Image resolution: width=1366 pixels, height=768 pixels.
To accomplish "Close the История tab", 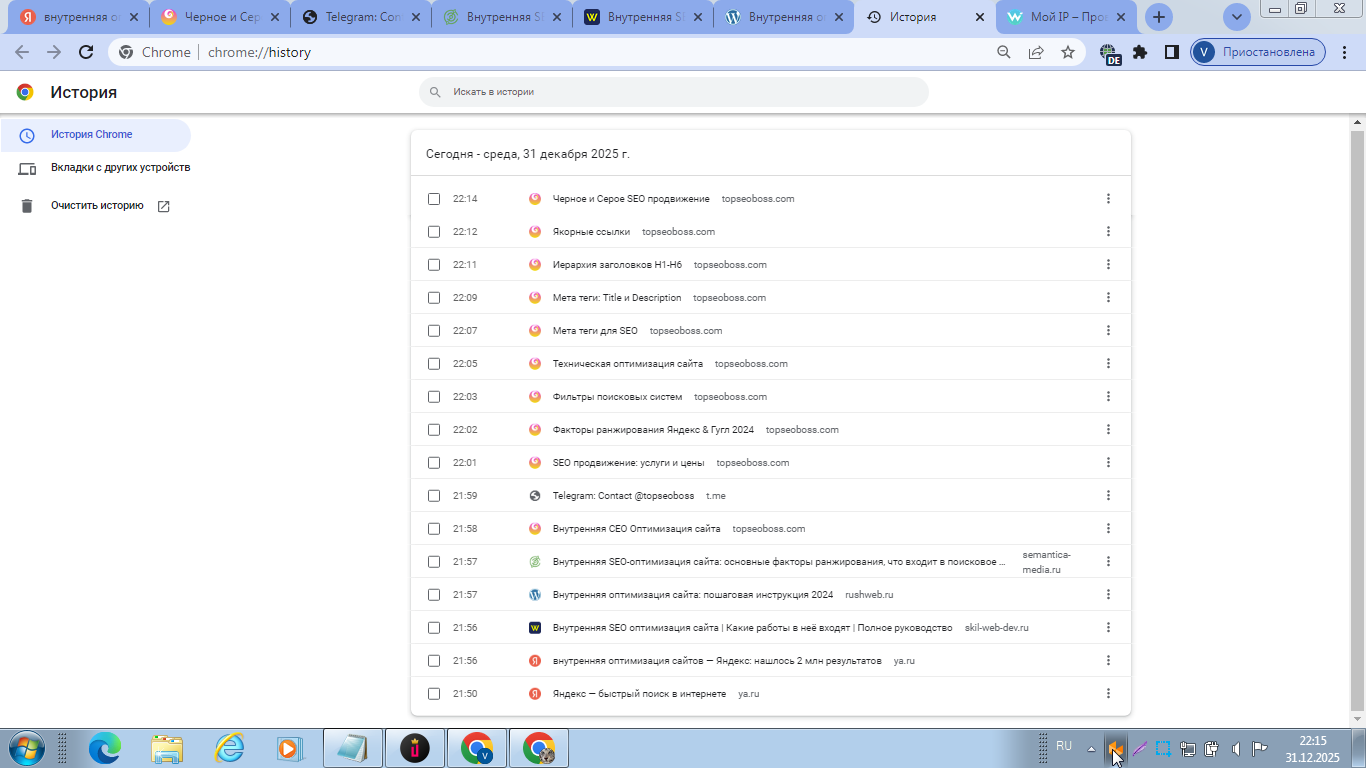I will (x=978, y=17).
